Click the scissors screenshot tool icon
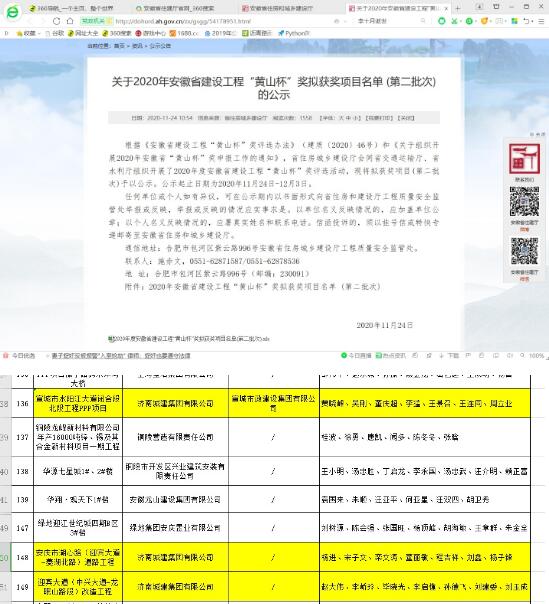Image resolution: width=549 pixels, height=604 pixels. [455, 21]
